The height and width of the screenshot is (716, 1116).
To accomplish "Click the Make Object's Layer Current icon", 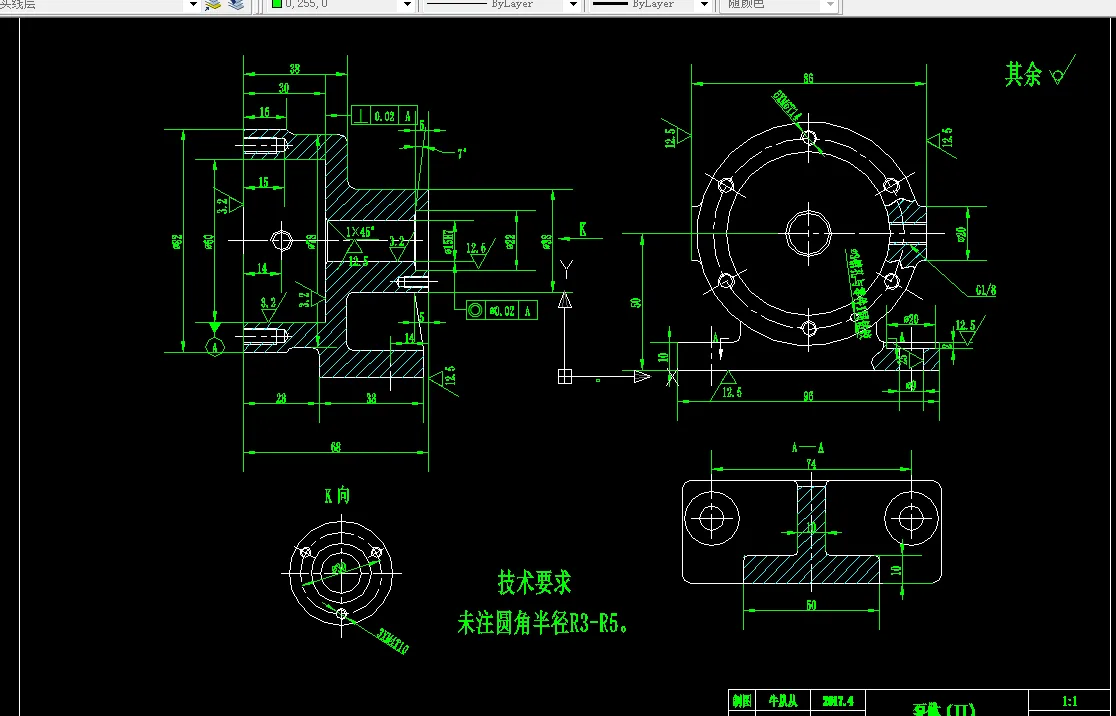I will pyautogui.click(x=211, y=6).
